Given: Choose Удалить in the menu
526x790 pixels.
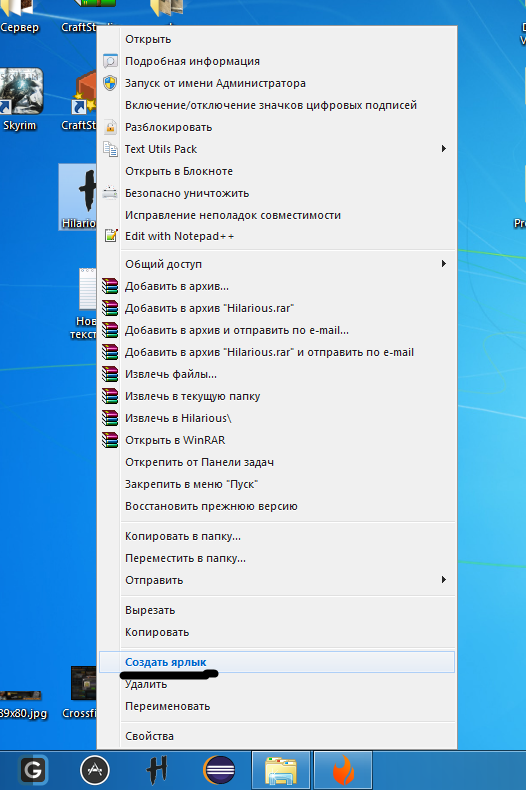Looking at the screenshot, I should pyautogui.click(x=277, y=684).
